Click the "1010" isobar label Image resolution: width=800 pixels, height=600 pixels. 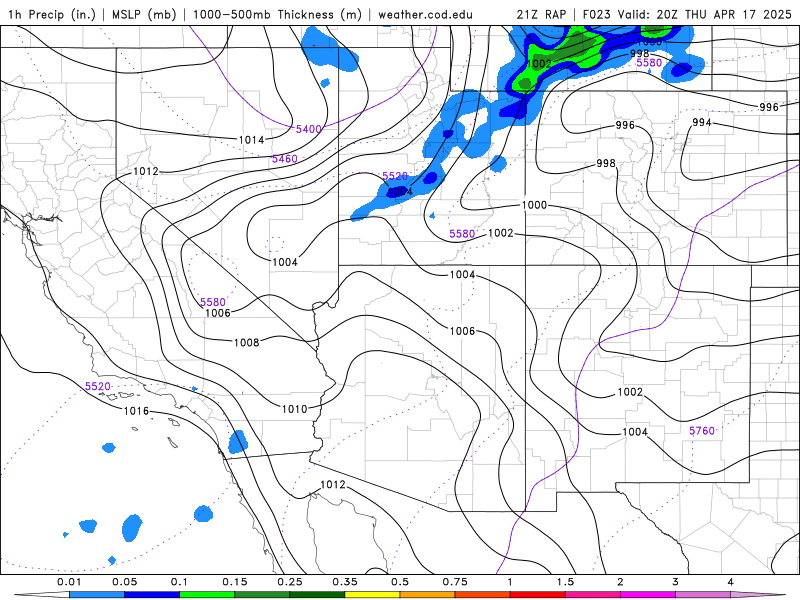click(294, 409)
